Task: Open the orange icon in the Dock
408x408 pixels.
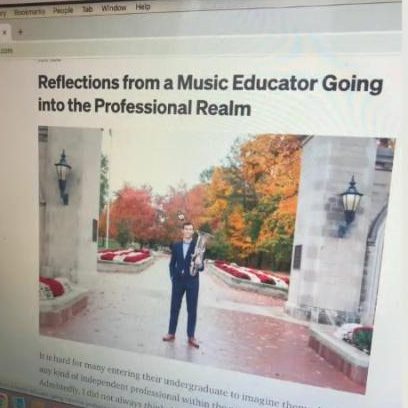Action: point(36,405)
